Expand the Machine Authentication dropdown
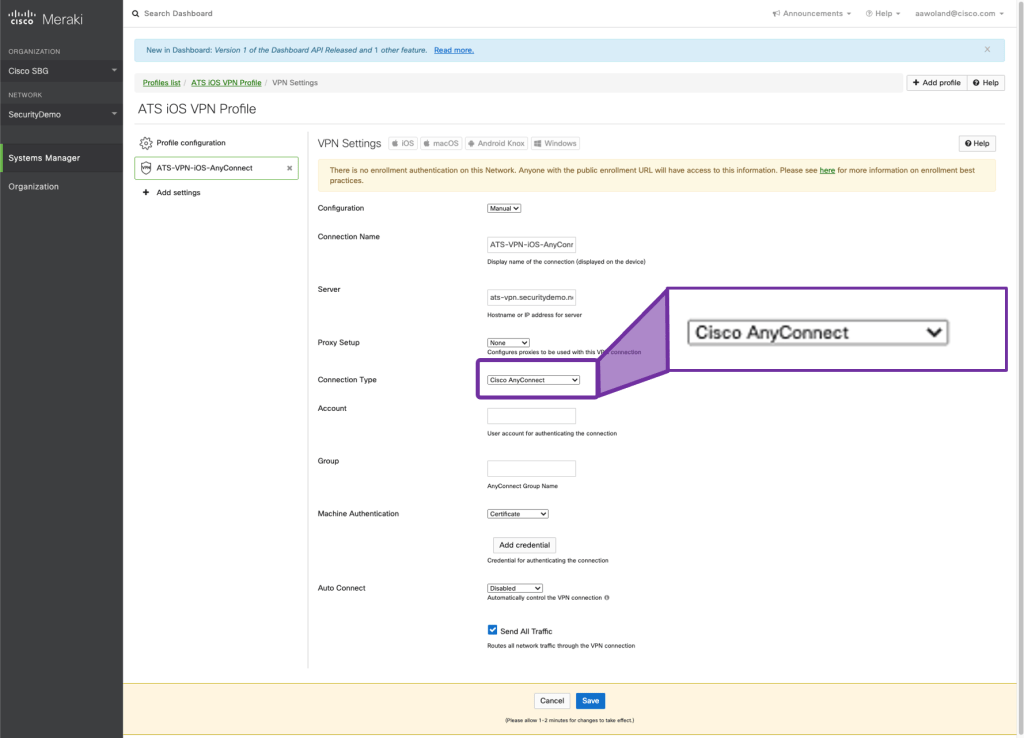Screen dimensions: 1024x738 [x=517, y=514]
